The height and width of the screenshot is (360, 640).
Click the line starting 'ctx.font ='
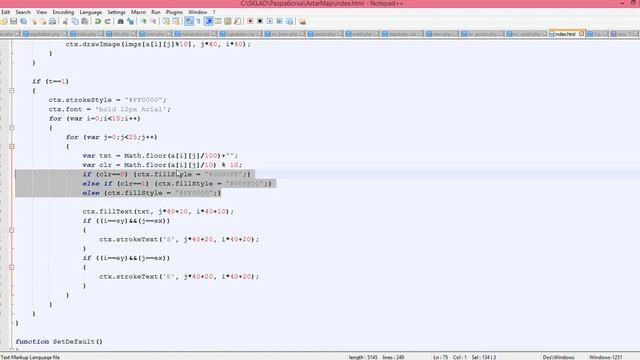pos(109,109)
